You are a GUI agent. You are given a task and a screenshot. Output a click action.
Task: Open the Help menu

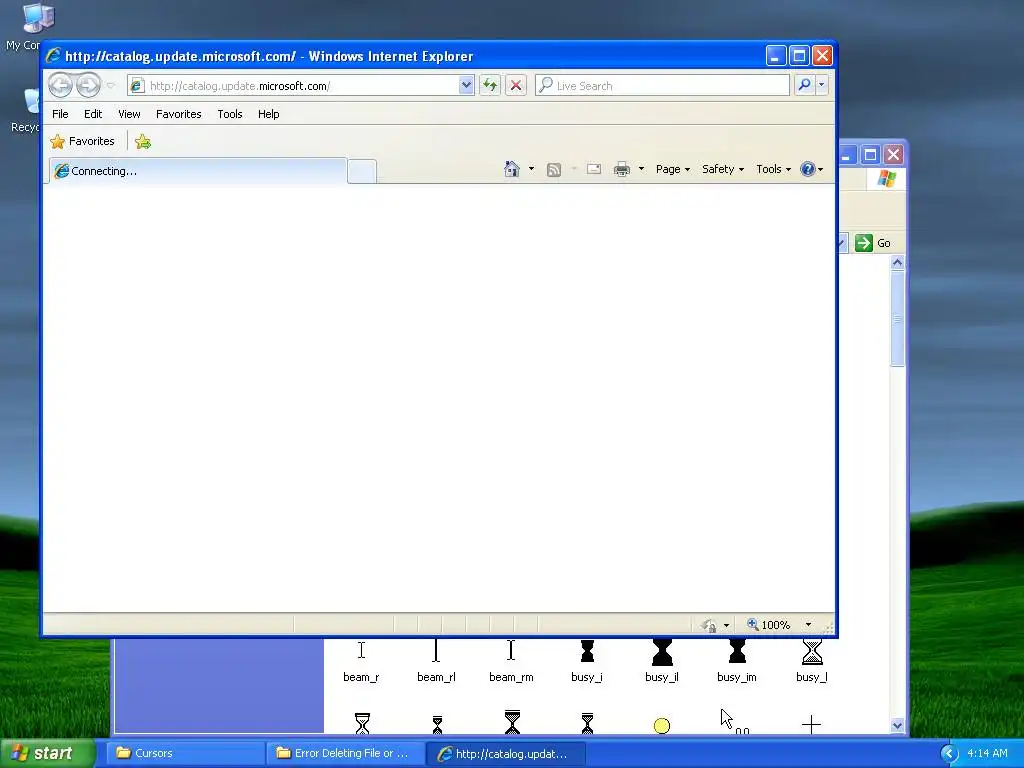tap(268, 114)
